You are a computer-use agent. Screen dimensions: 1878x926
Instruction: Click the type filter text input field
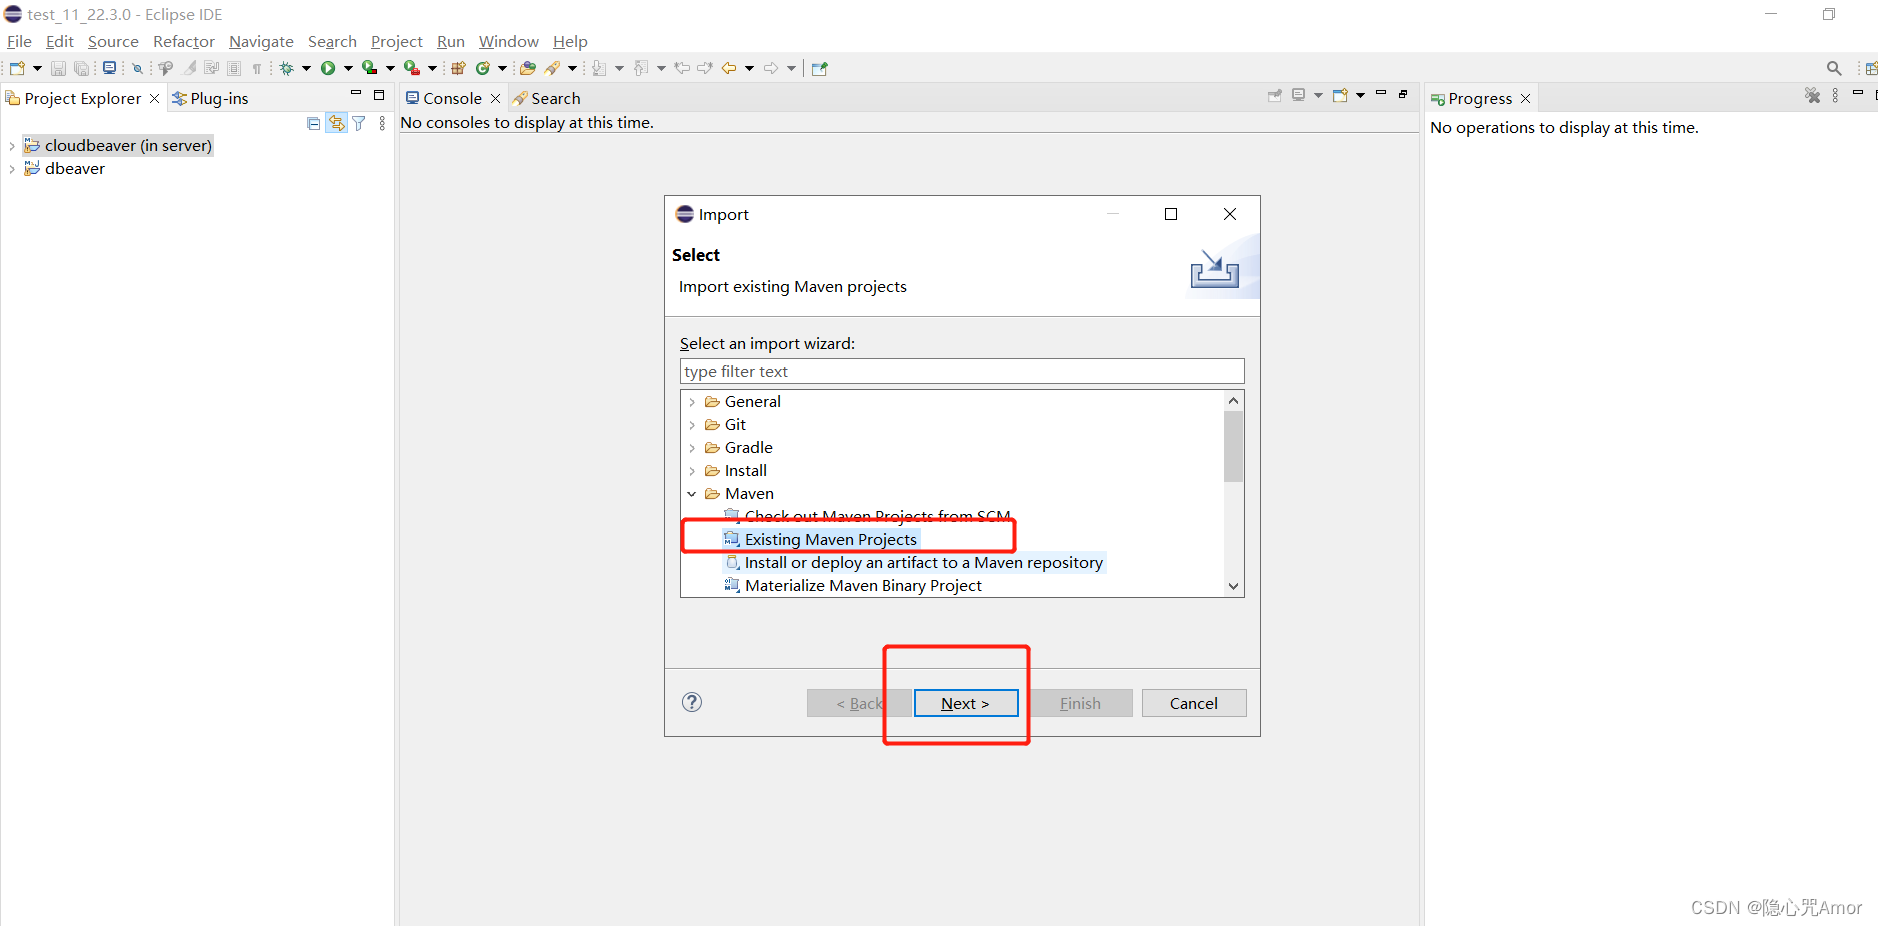click(x=962, y=371)
